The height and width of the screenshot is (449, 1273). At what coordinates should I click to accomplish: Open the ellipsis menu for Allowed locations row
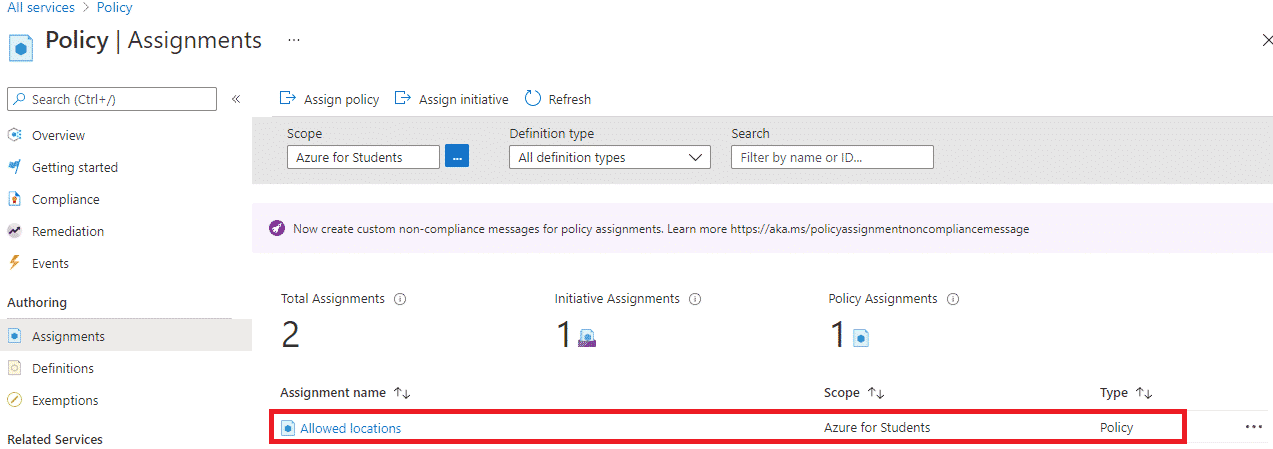1254,427
